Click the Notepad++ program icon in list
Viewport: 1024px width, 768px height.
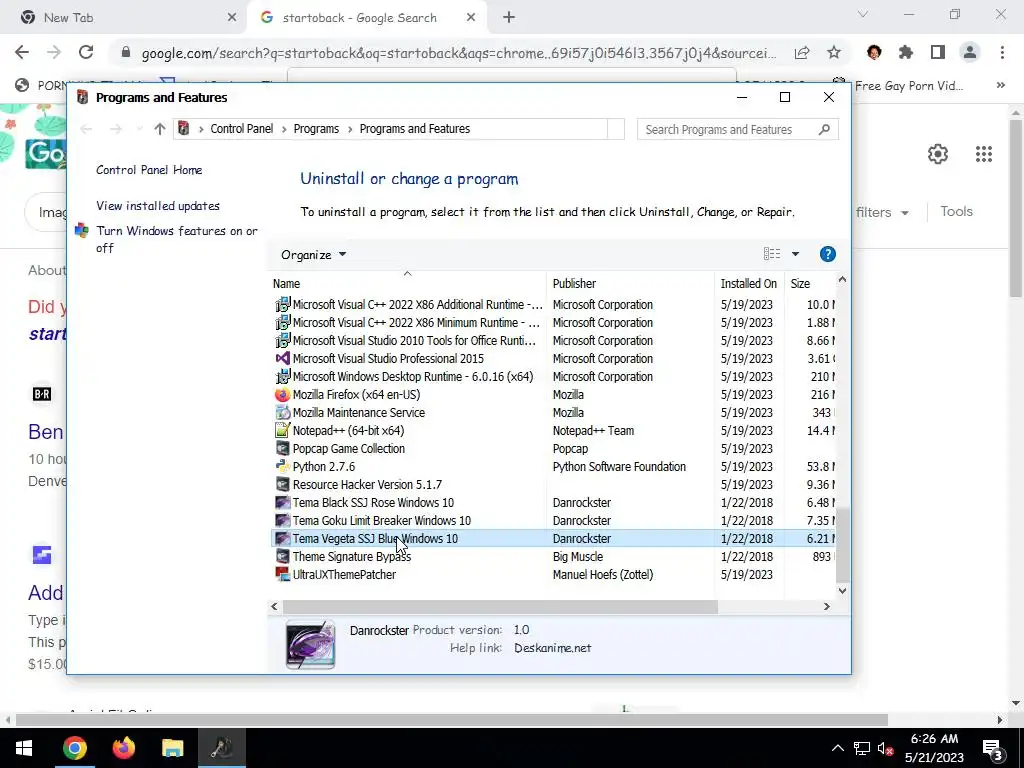282,430
